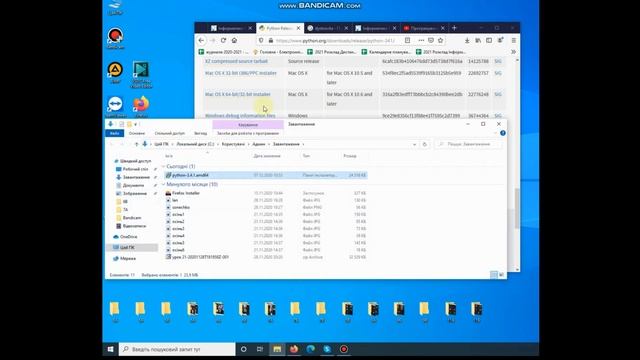Open Mac OS X 64-bit/32-bit installer link
The image size is (640, 360).
(x=238, y=94)
